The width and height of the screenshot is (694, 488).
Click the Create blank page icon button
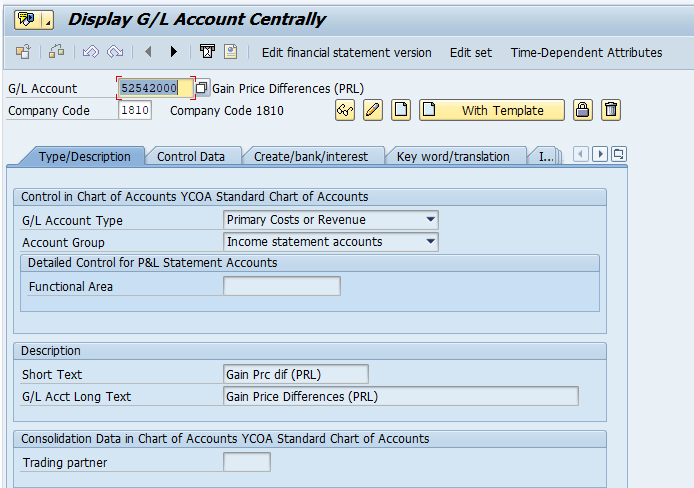(401, 110)
